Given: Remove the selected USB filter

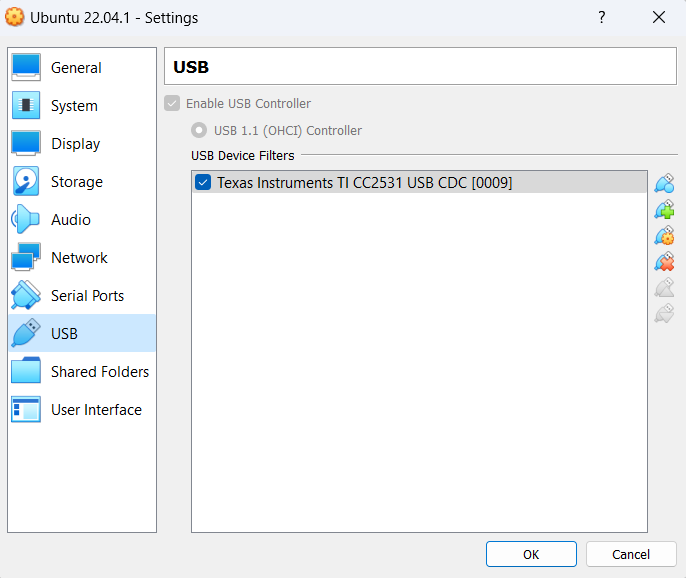Looking at the screenshot, I should point(664,262).
